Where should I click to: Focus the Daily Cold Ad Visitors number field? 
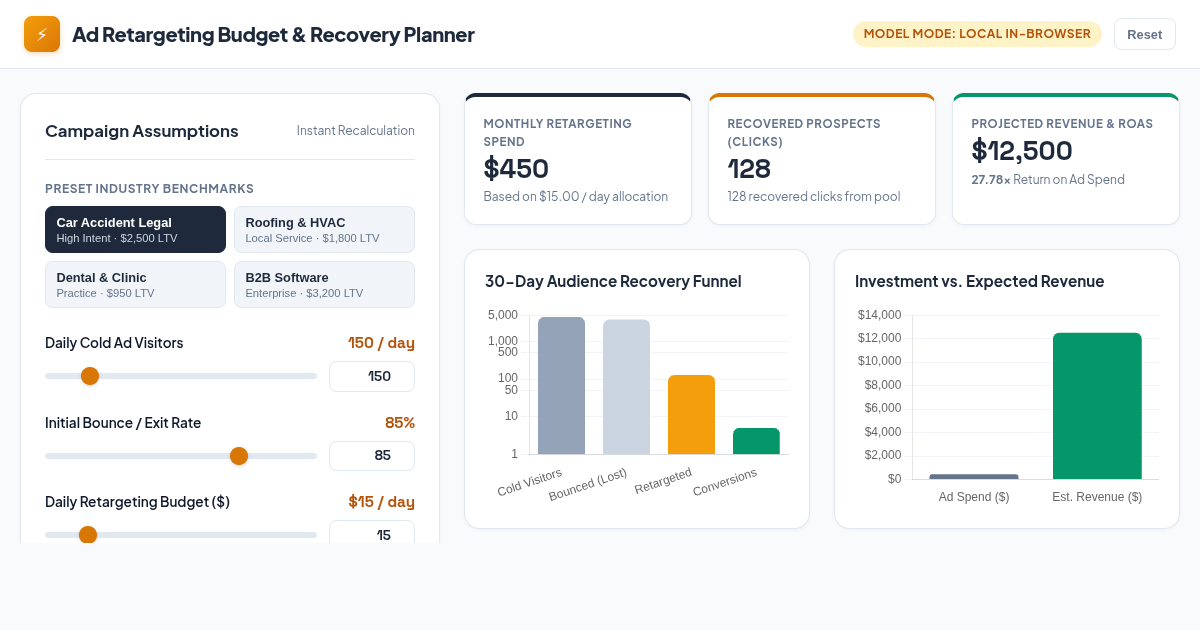pyautogui.click(x=372, y=376)
